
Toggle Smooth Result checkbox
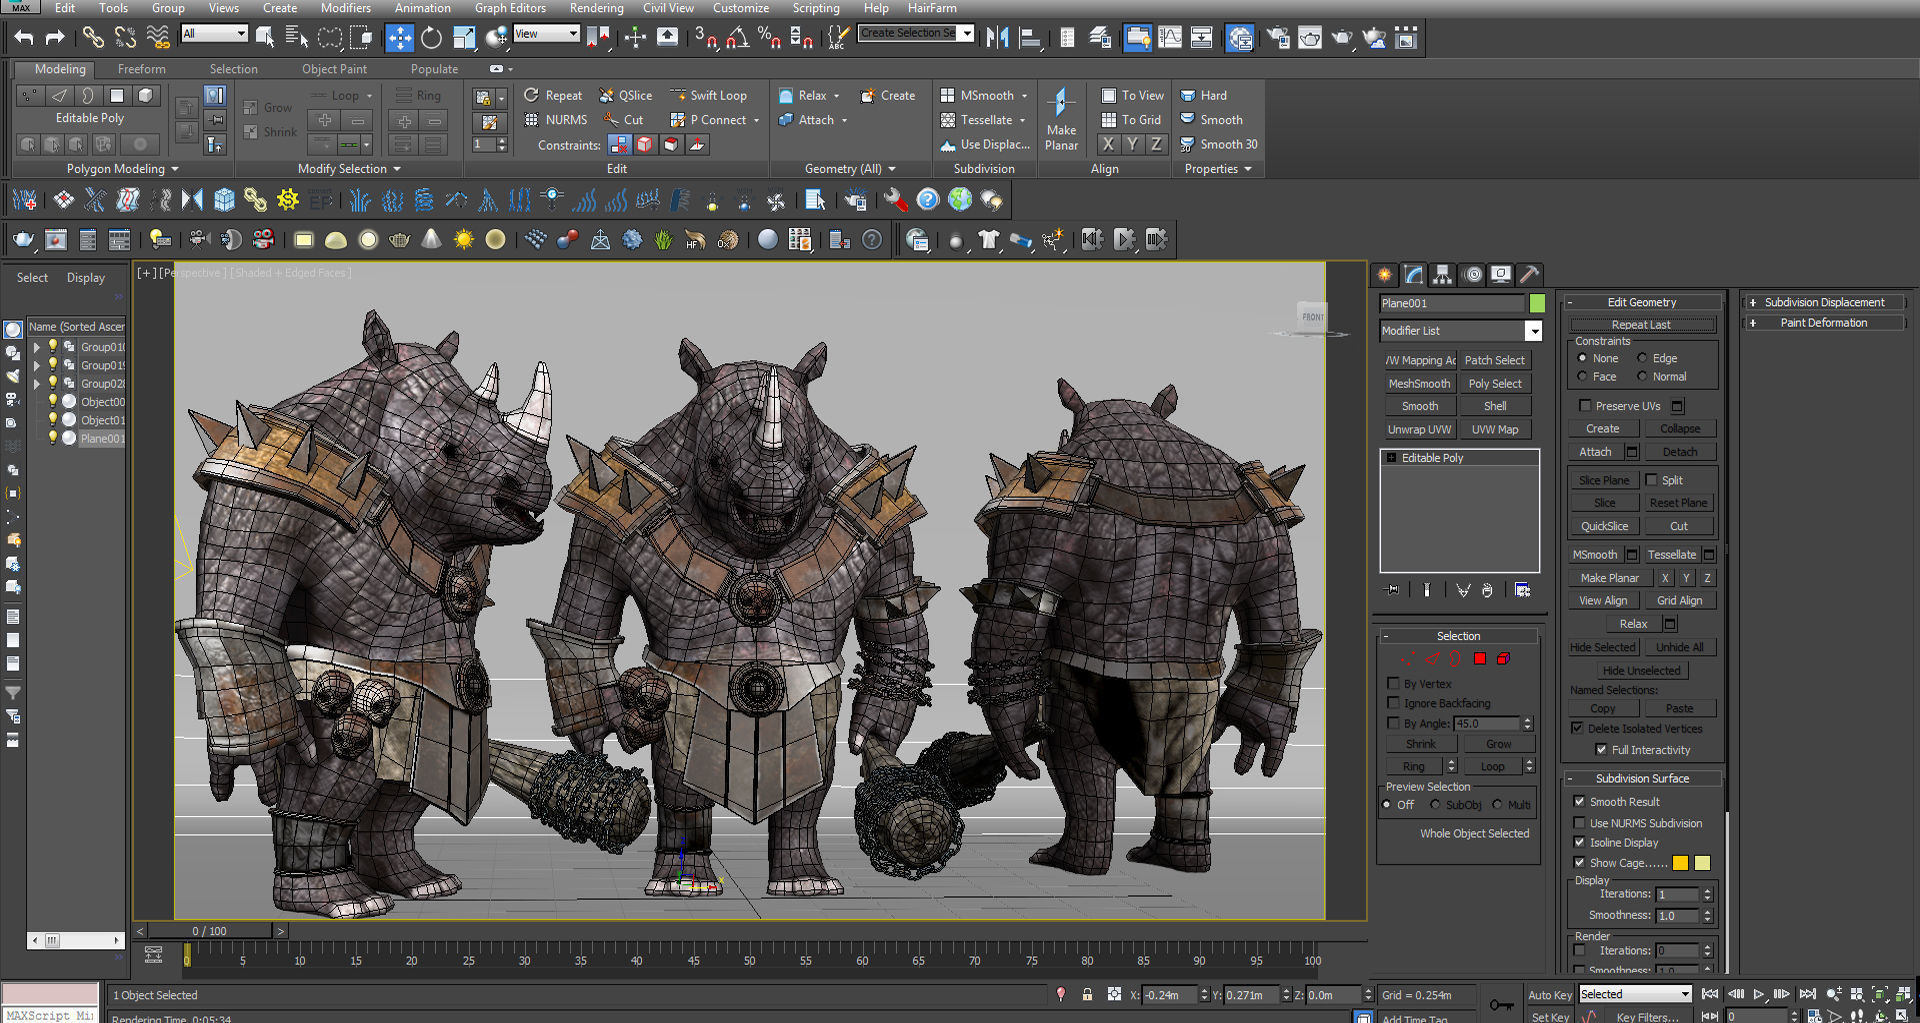pyautogui.click(x=1579, y=801)
